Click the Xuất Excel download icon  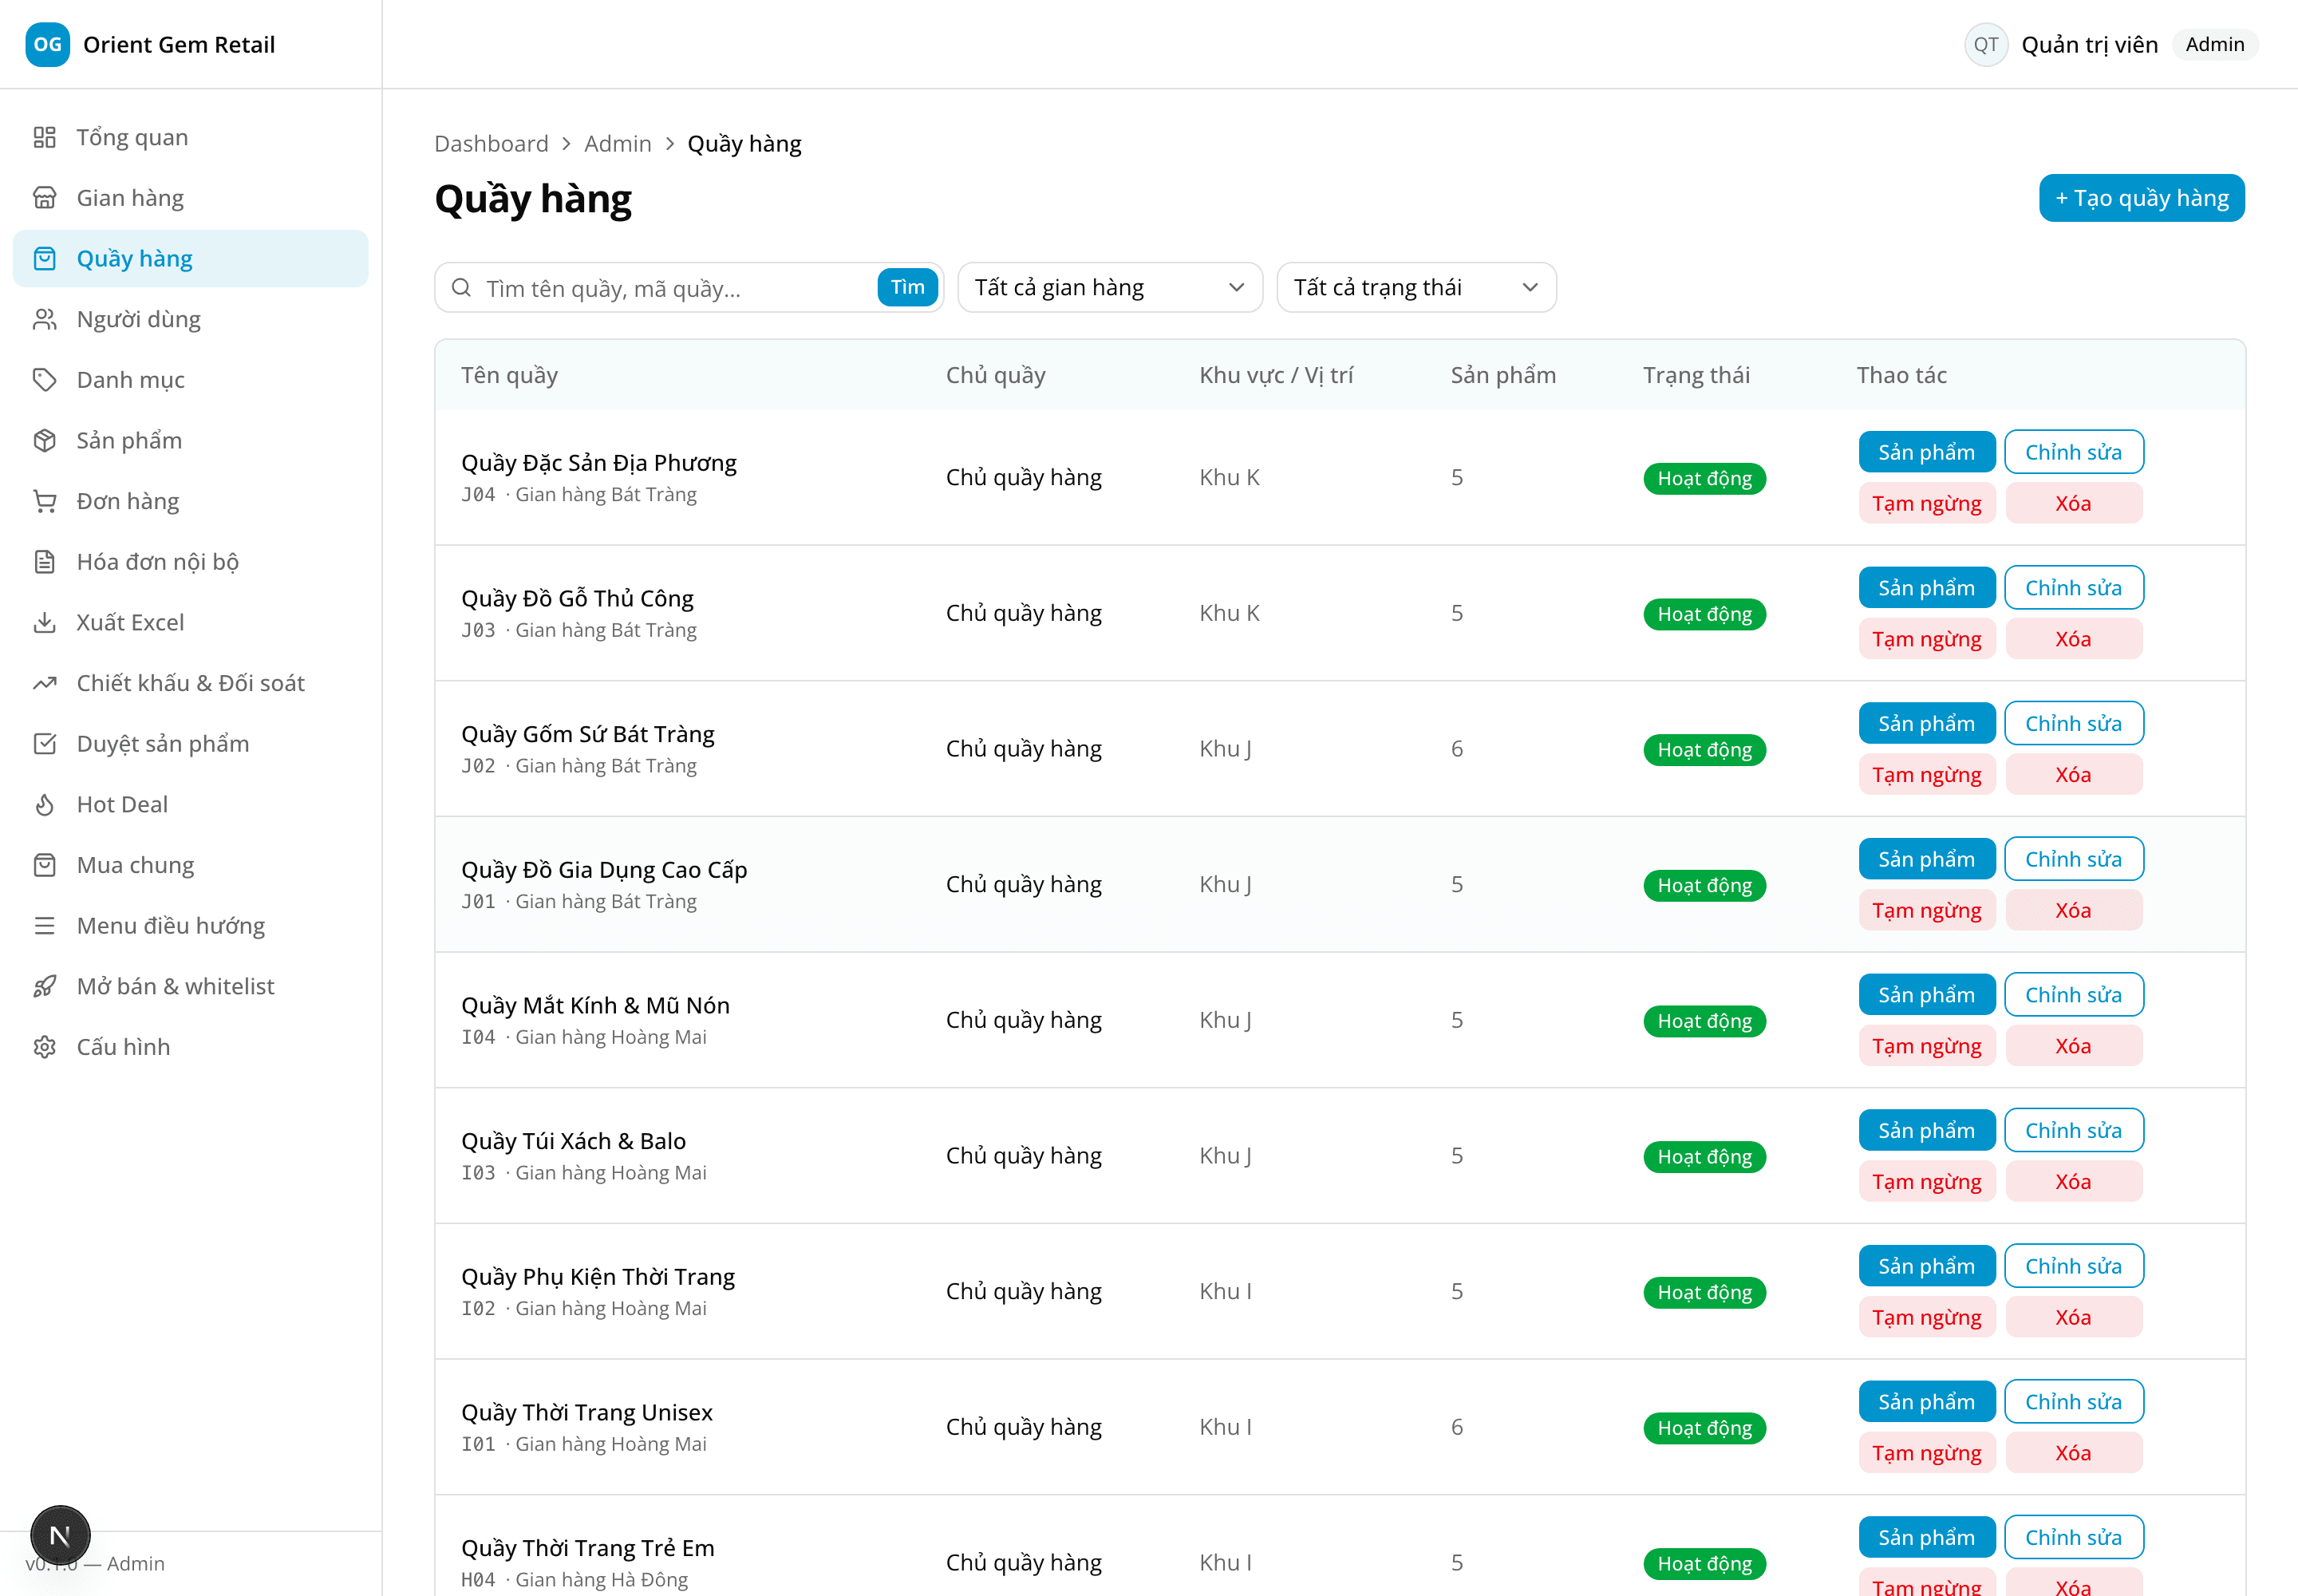pos(44,623)
